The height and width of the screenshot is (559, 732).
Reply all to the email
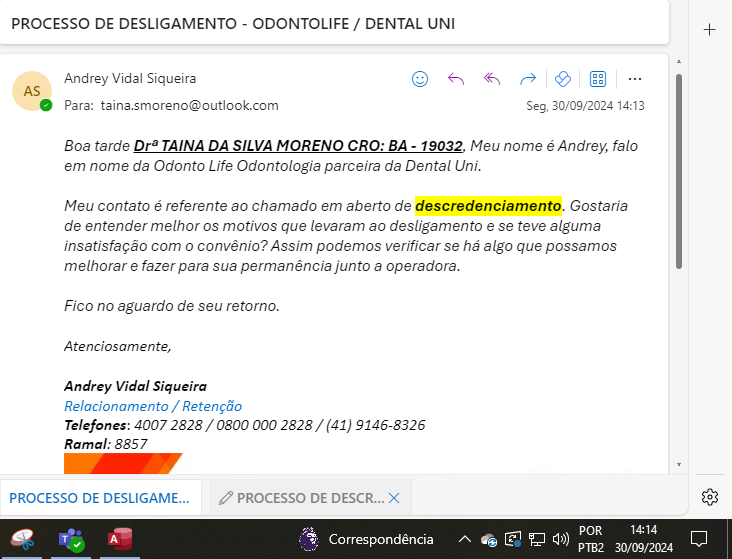(x=492, y=79)
